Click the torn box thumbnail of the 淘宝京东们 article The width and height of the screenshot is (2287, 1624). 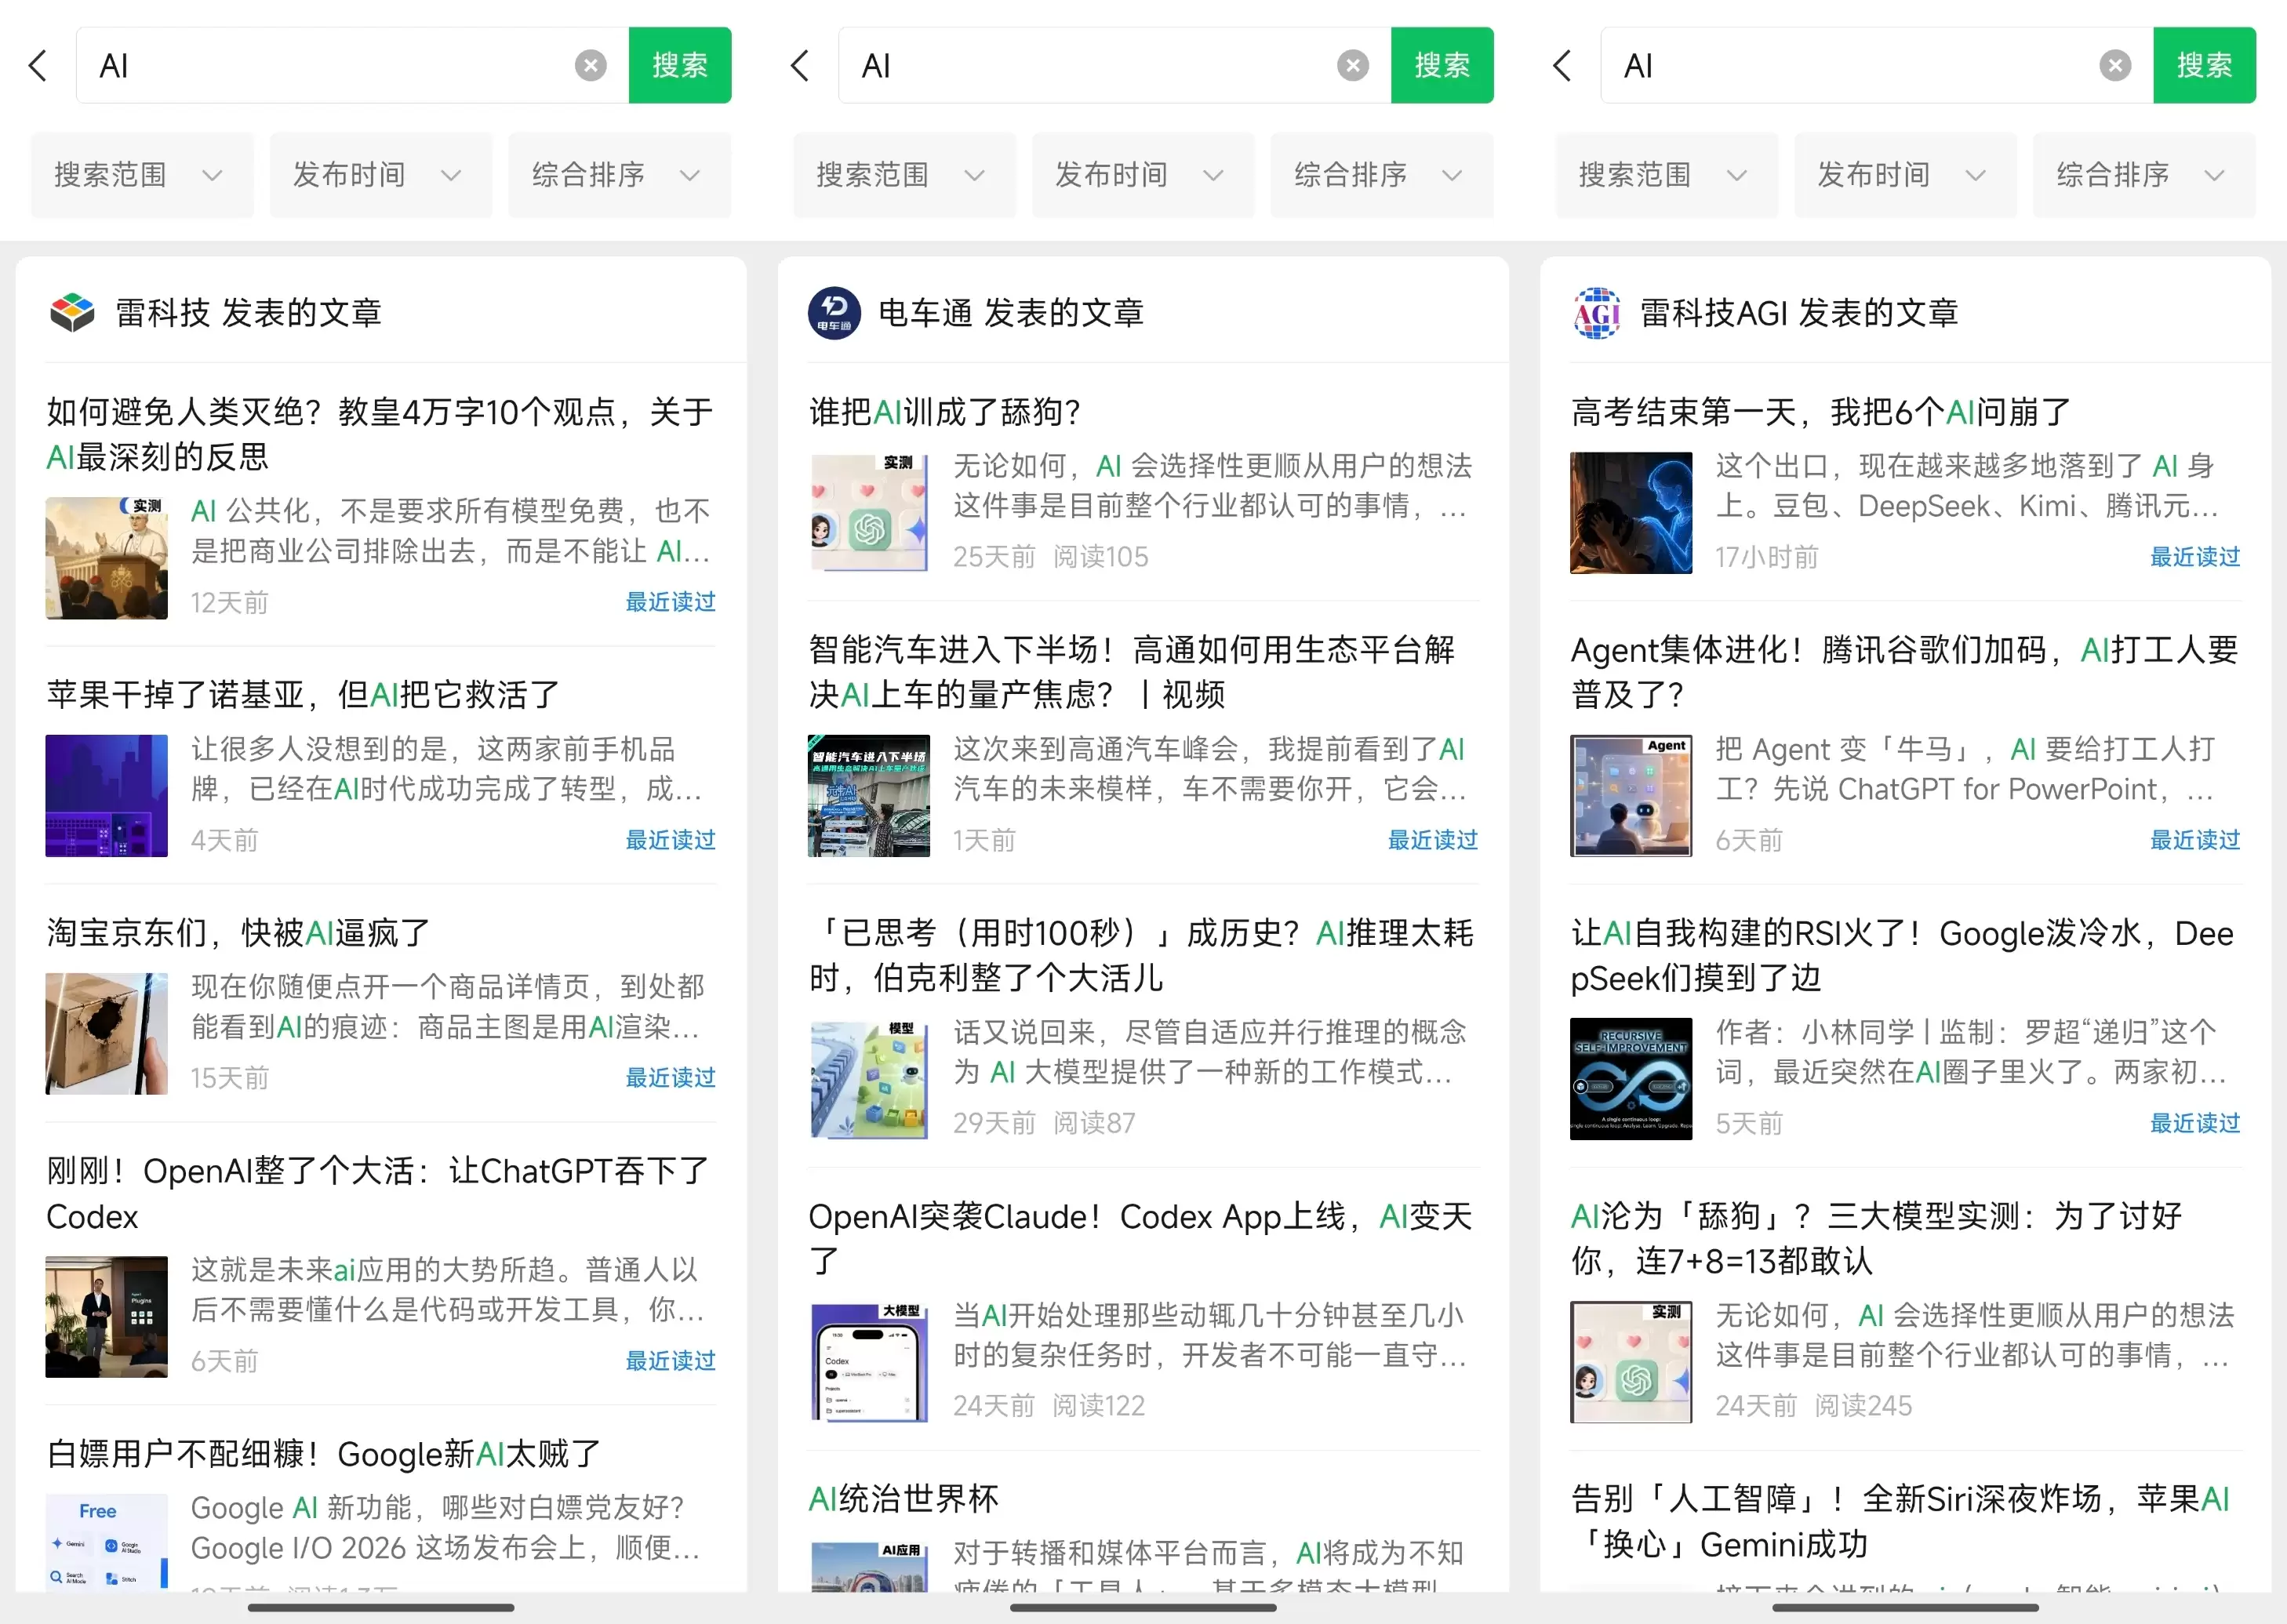point(107,1033)
